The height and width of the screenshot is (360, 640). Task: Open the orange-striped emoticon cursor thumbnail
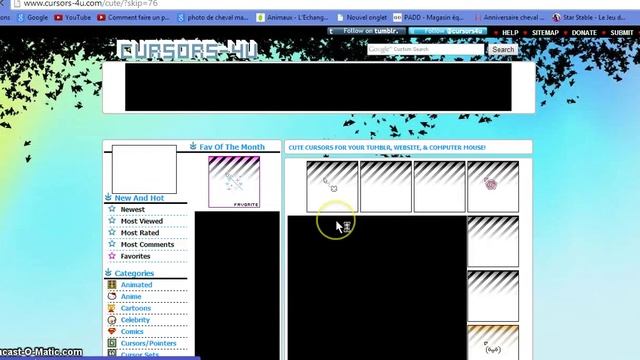493,342
